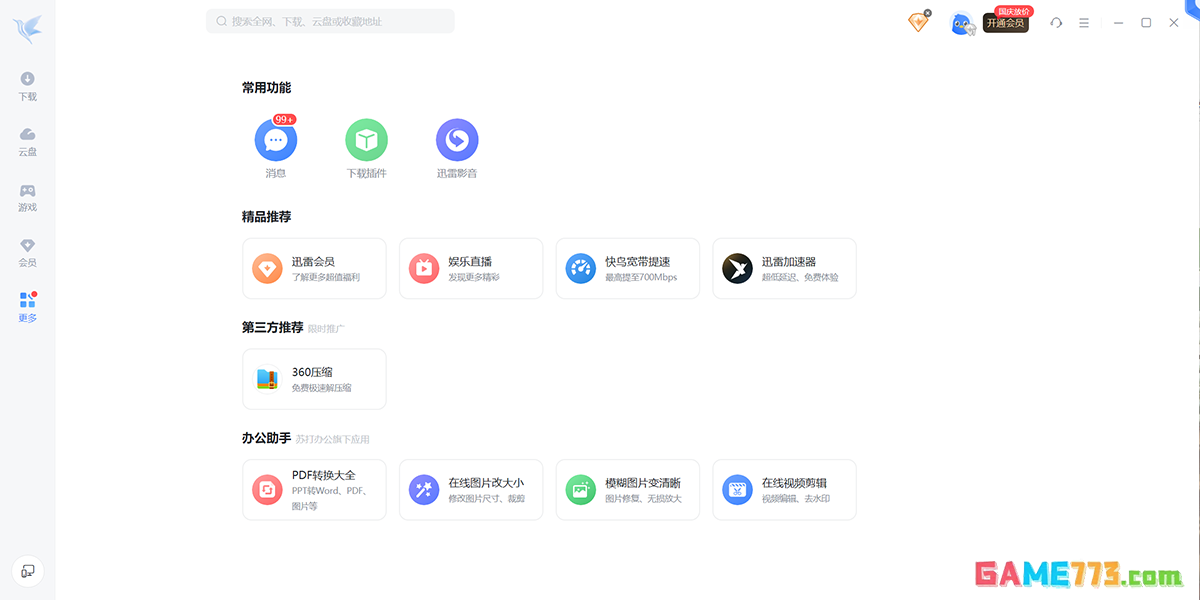The height and width of the screenshot is (600, 1200).
Task: Switch to 游戏 games section
Action: (x=28, y=197)
